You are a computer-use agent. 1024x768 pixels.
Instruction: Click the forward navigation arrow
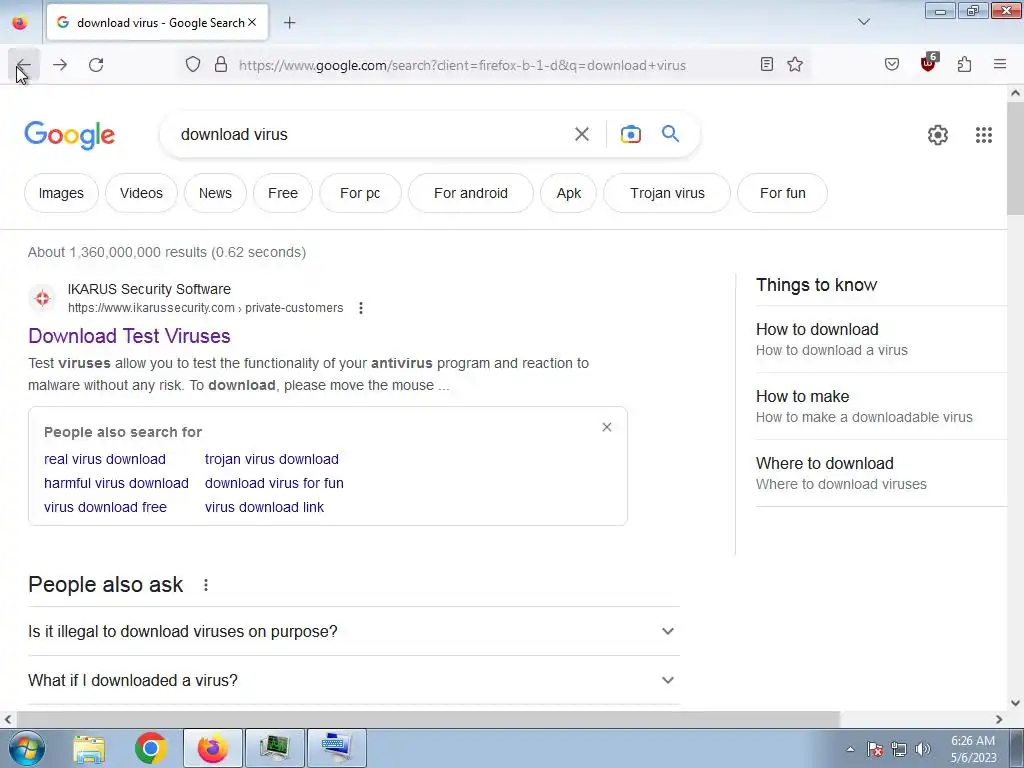60,65
